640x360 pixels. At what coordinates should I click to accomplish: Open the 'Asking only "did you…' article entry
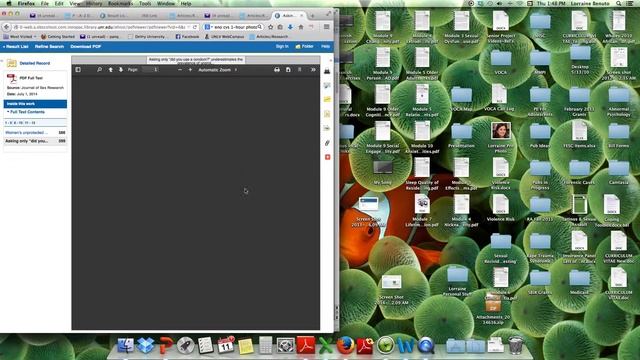click(27, 141)
